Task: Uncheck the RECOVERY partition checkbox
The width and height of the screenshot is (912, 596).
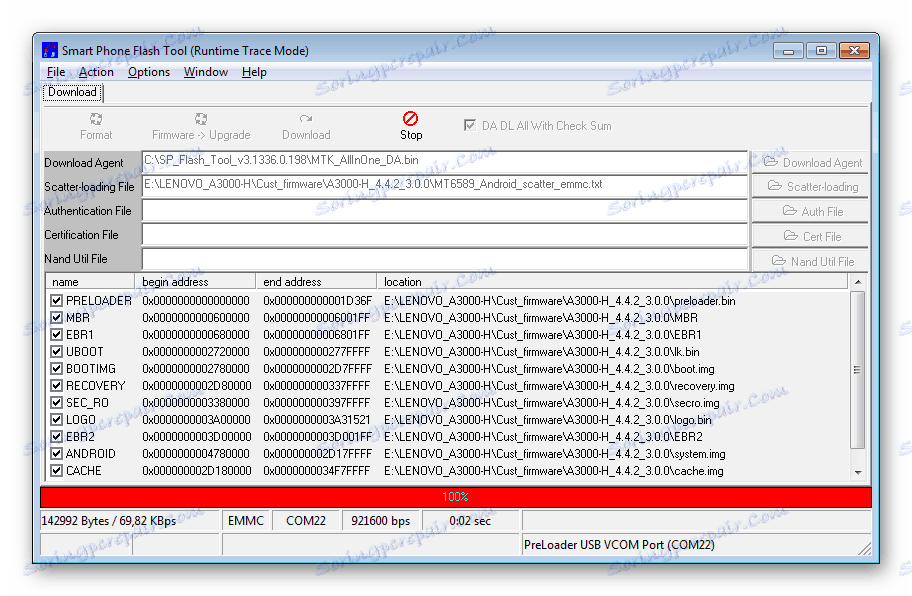Action: [x=56, y=386]
